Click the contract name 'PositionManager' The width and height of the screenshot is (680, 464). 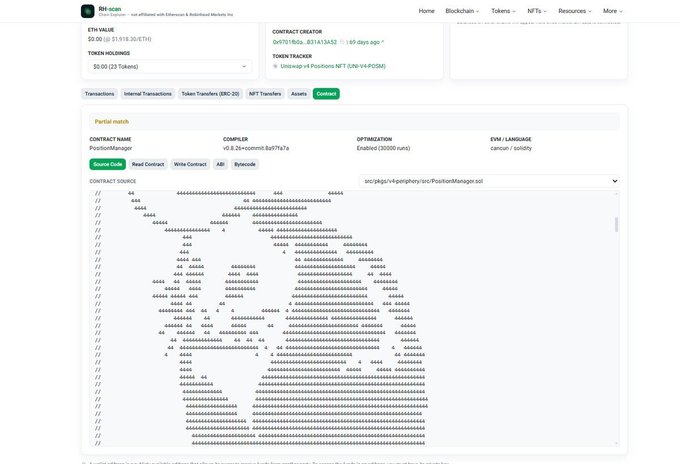(111, 148)
